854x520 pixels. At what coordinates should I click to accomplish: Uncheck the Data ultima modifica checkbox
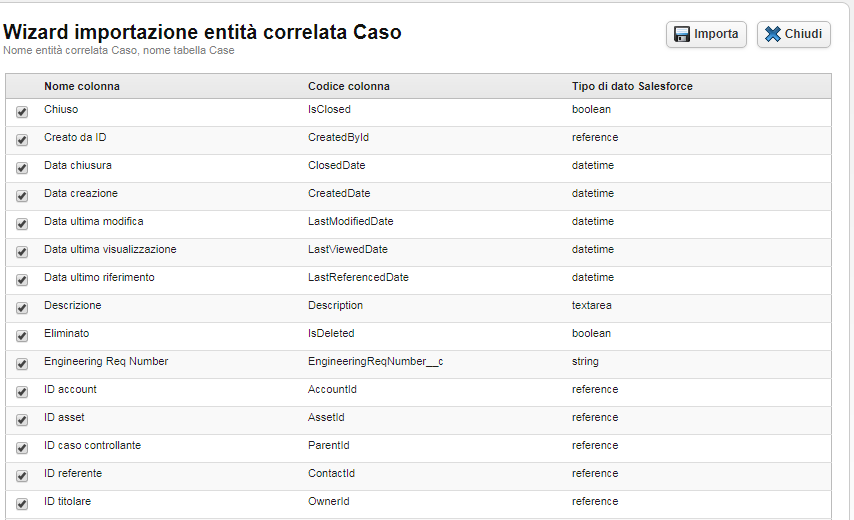tap(22, 224)
